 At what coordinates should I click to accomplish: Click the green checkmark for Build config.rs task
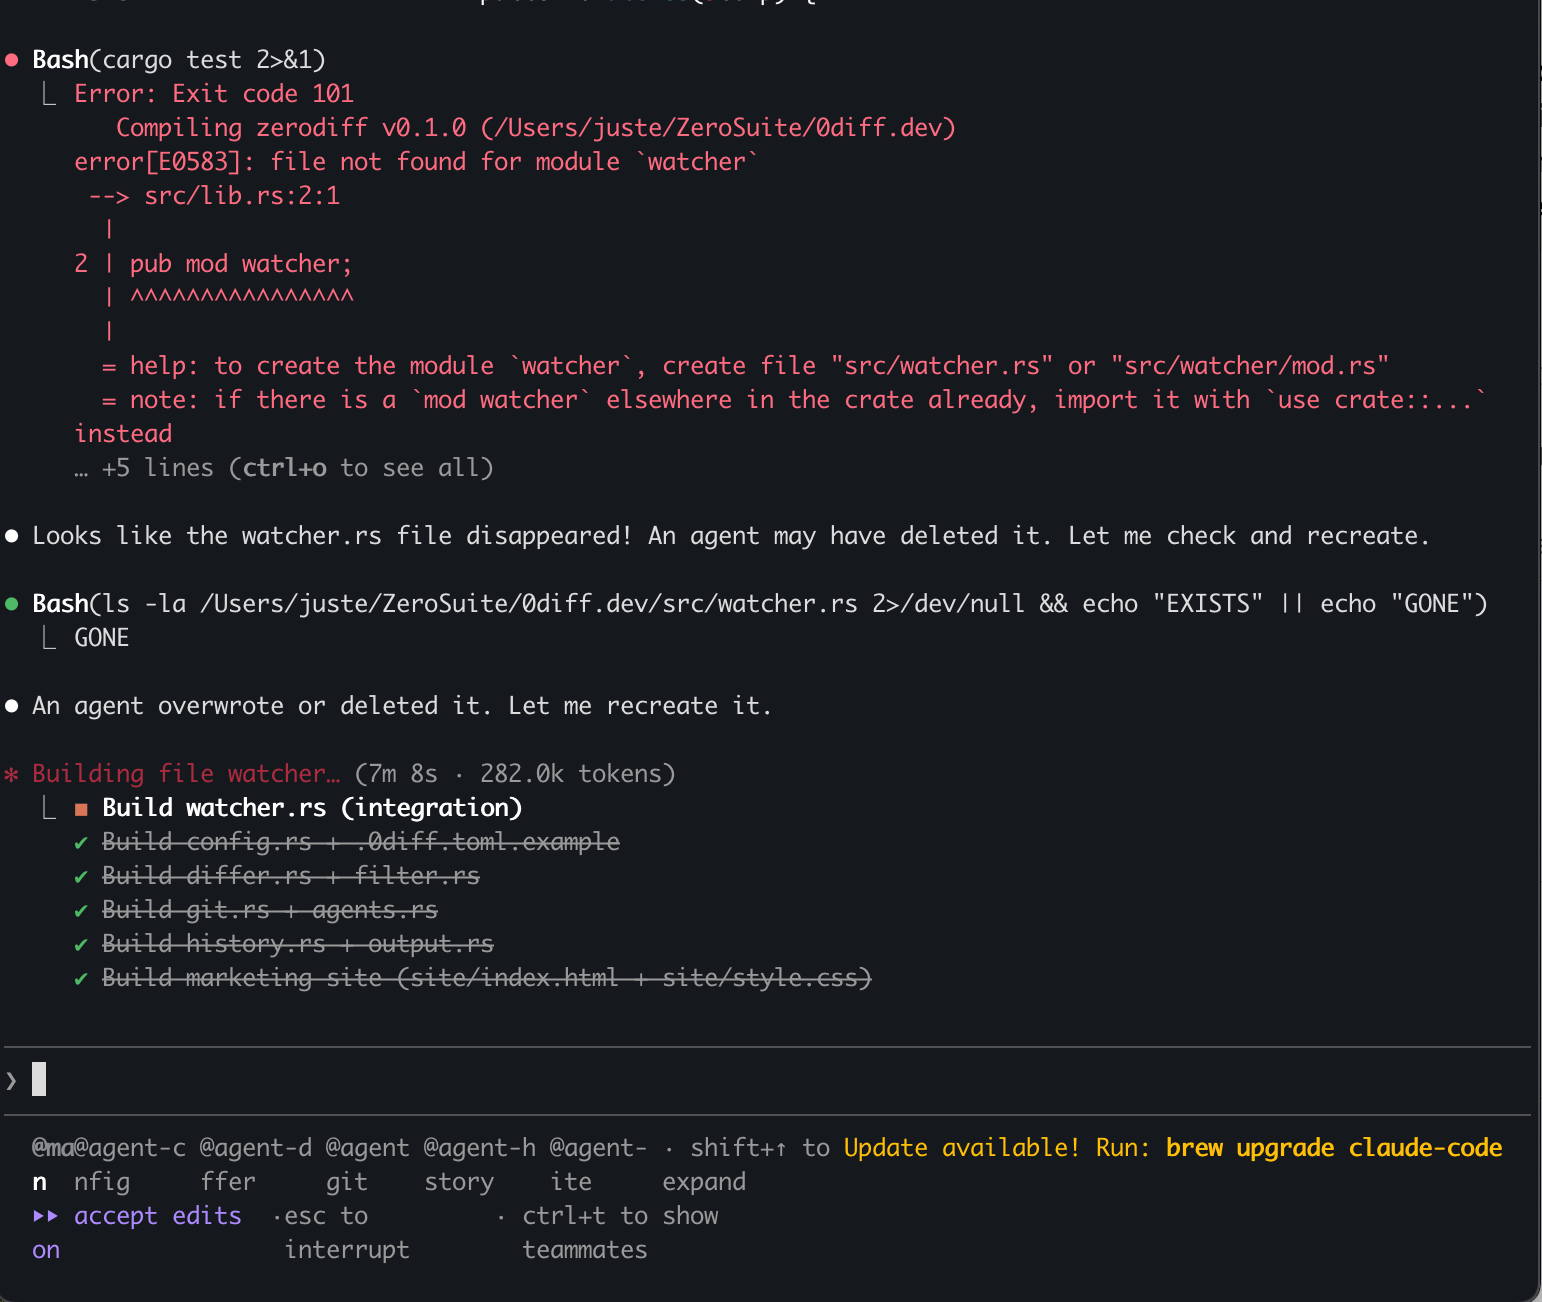[x=81, y=843]
